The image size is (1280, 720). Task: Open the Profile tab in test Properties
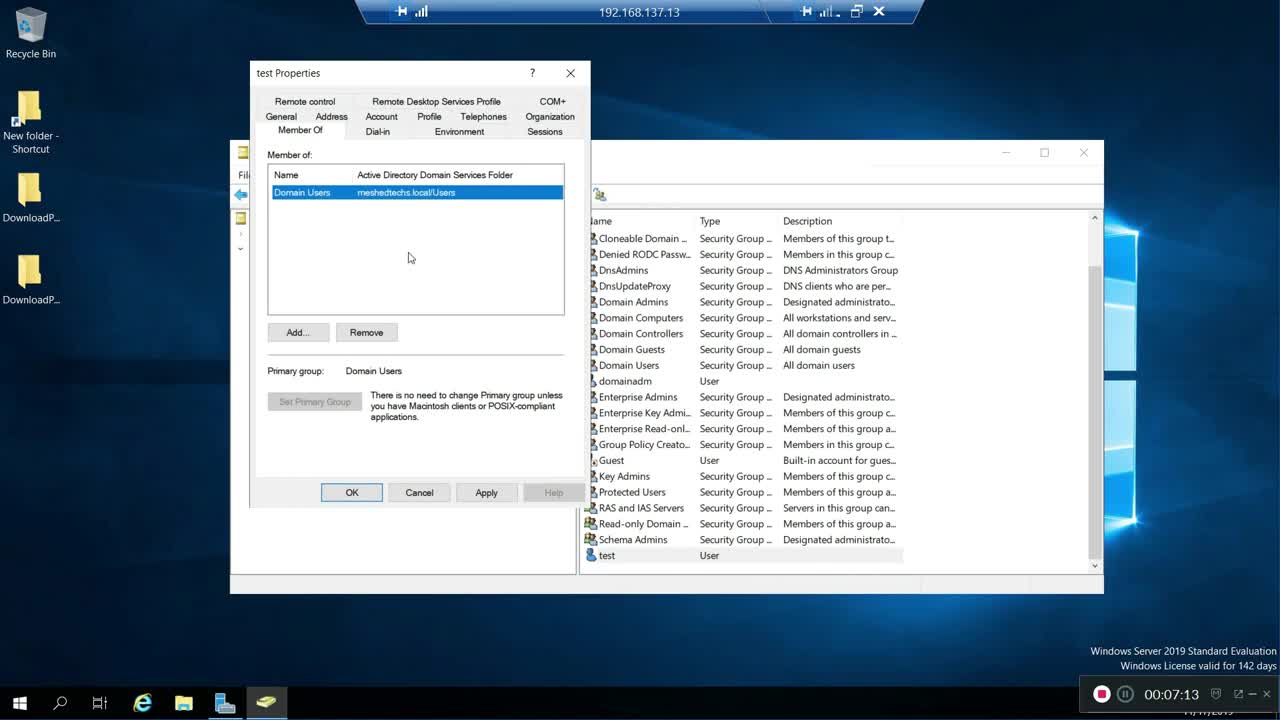coord(429,116)
